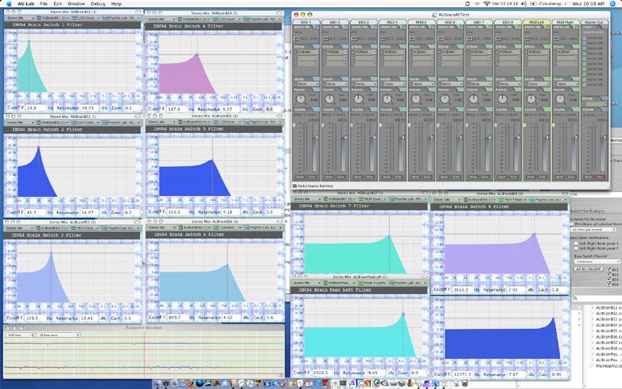Click the red Rec button on Master Out

(x=601, y=177)
